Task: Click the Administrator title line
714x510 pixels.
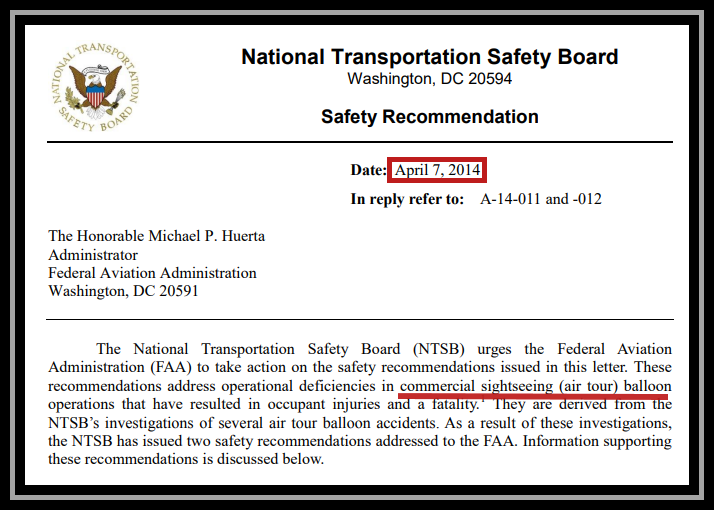Action: tap(93, 255)
